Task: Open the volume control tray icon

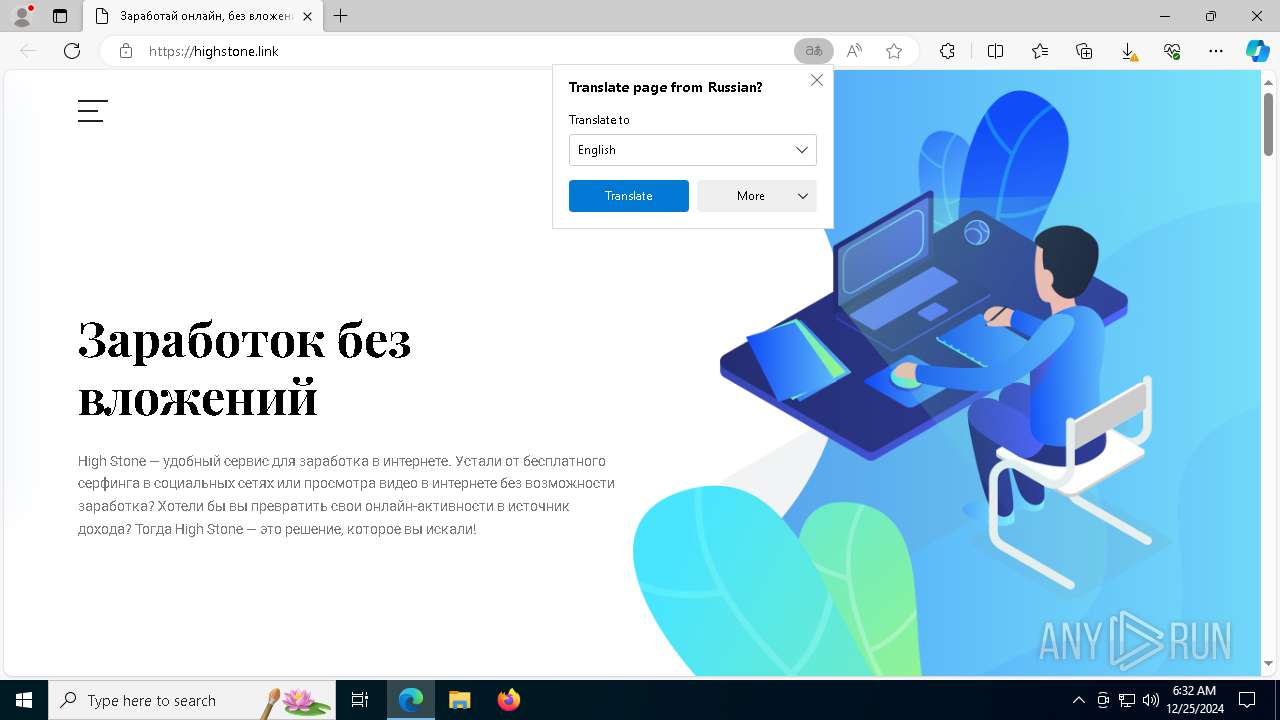Action: coord(1150,700)
